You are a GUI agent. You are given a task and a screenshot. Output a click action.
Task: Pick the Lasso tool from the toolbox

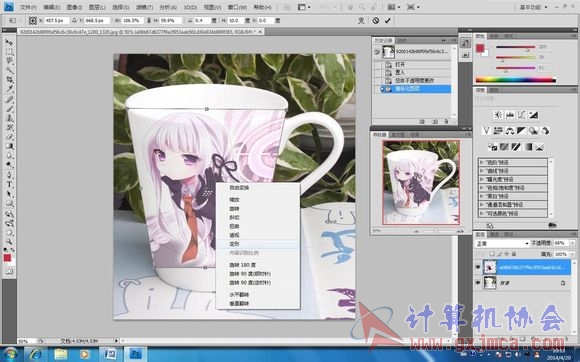coord(9,61)
